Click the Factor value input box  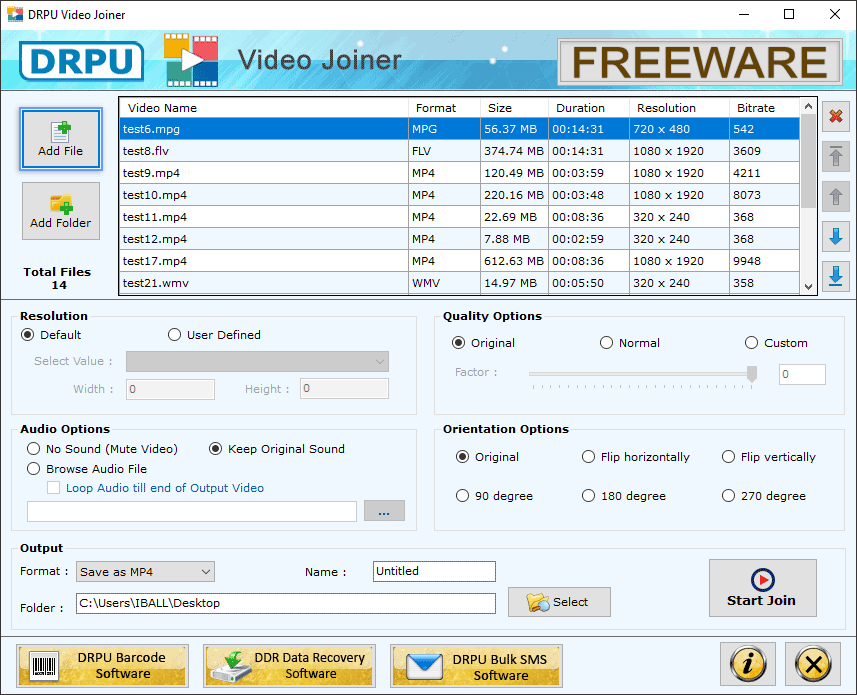802,374
